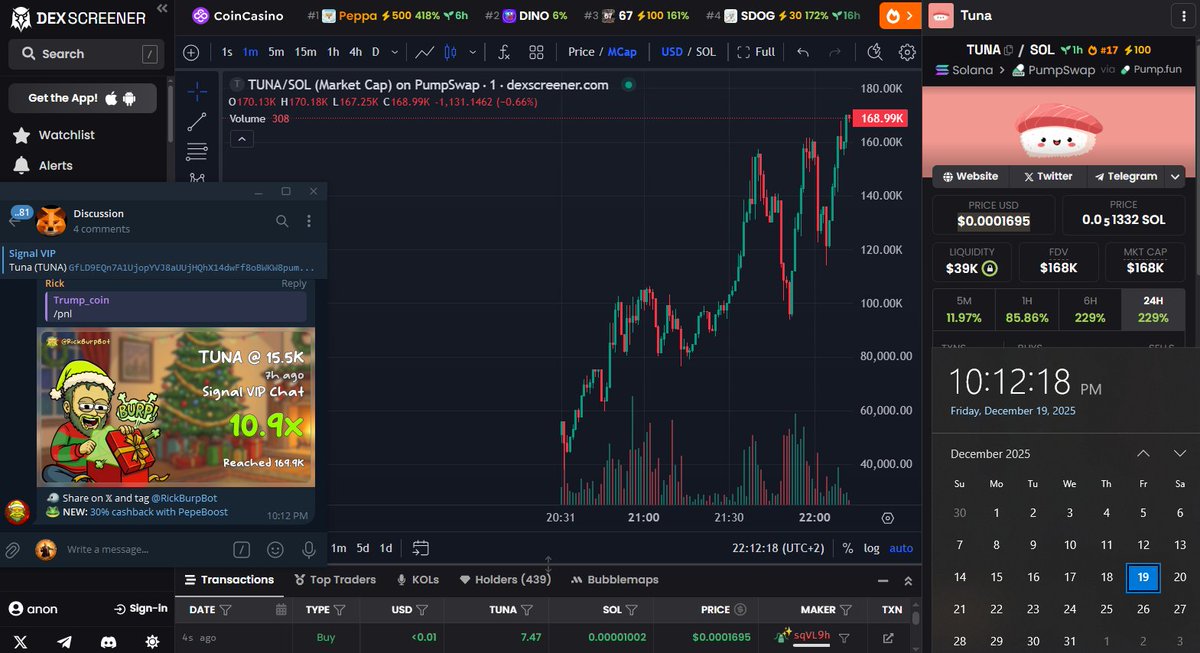The height and width of the screenshot is (653, 1200).
Task: Open time axis settings gear icon
Action: [x=887, y=518]
